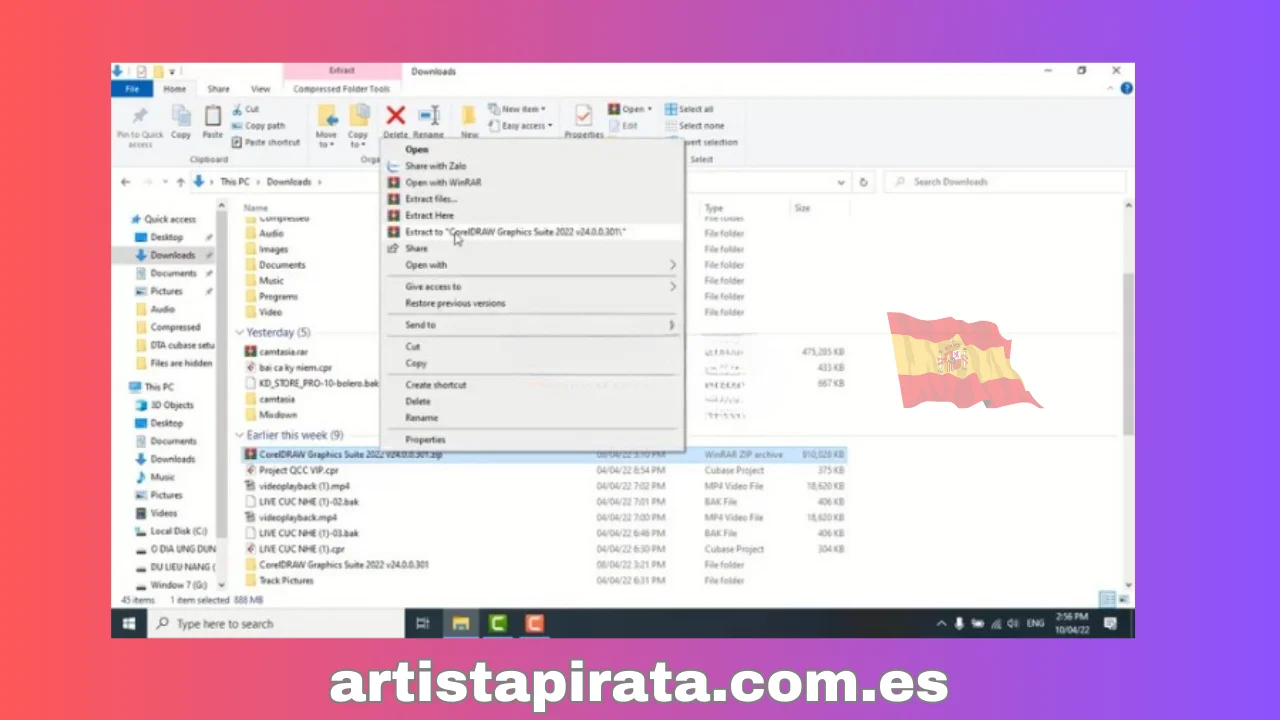Select the camtasia.rar file
Viewport: 1280px width, 720px height.
click(276, 352)
